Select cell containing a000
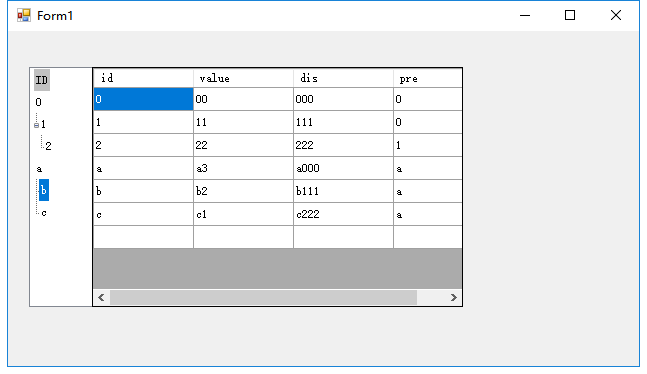The image size is (647, 374). (343, 168)
